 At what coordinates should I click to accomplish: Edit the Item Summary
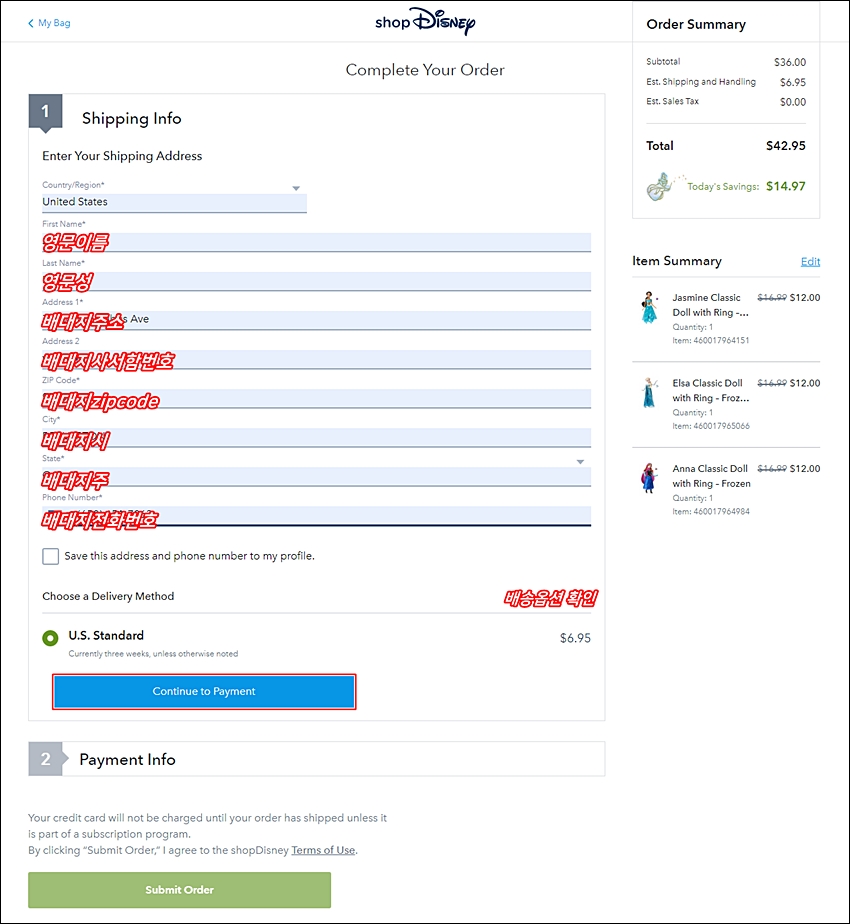(810, 262)
